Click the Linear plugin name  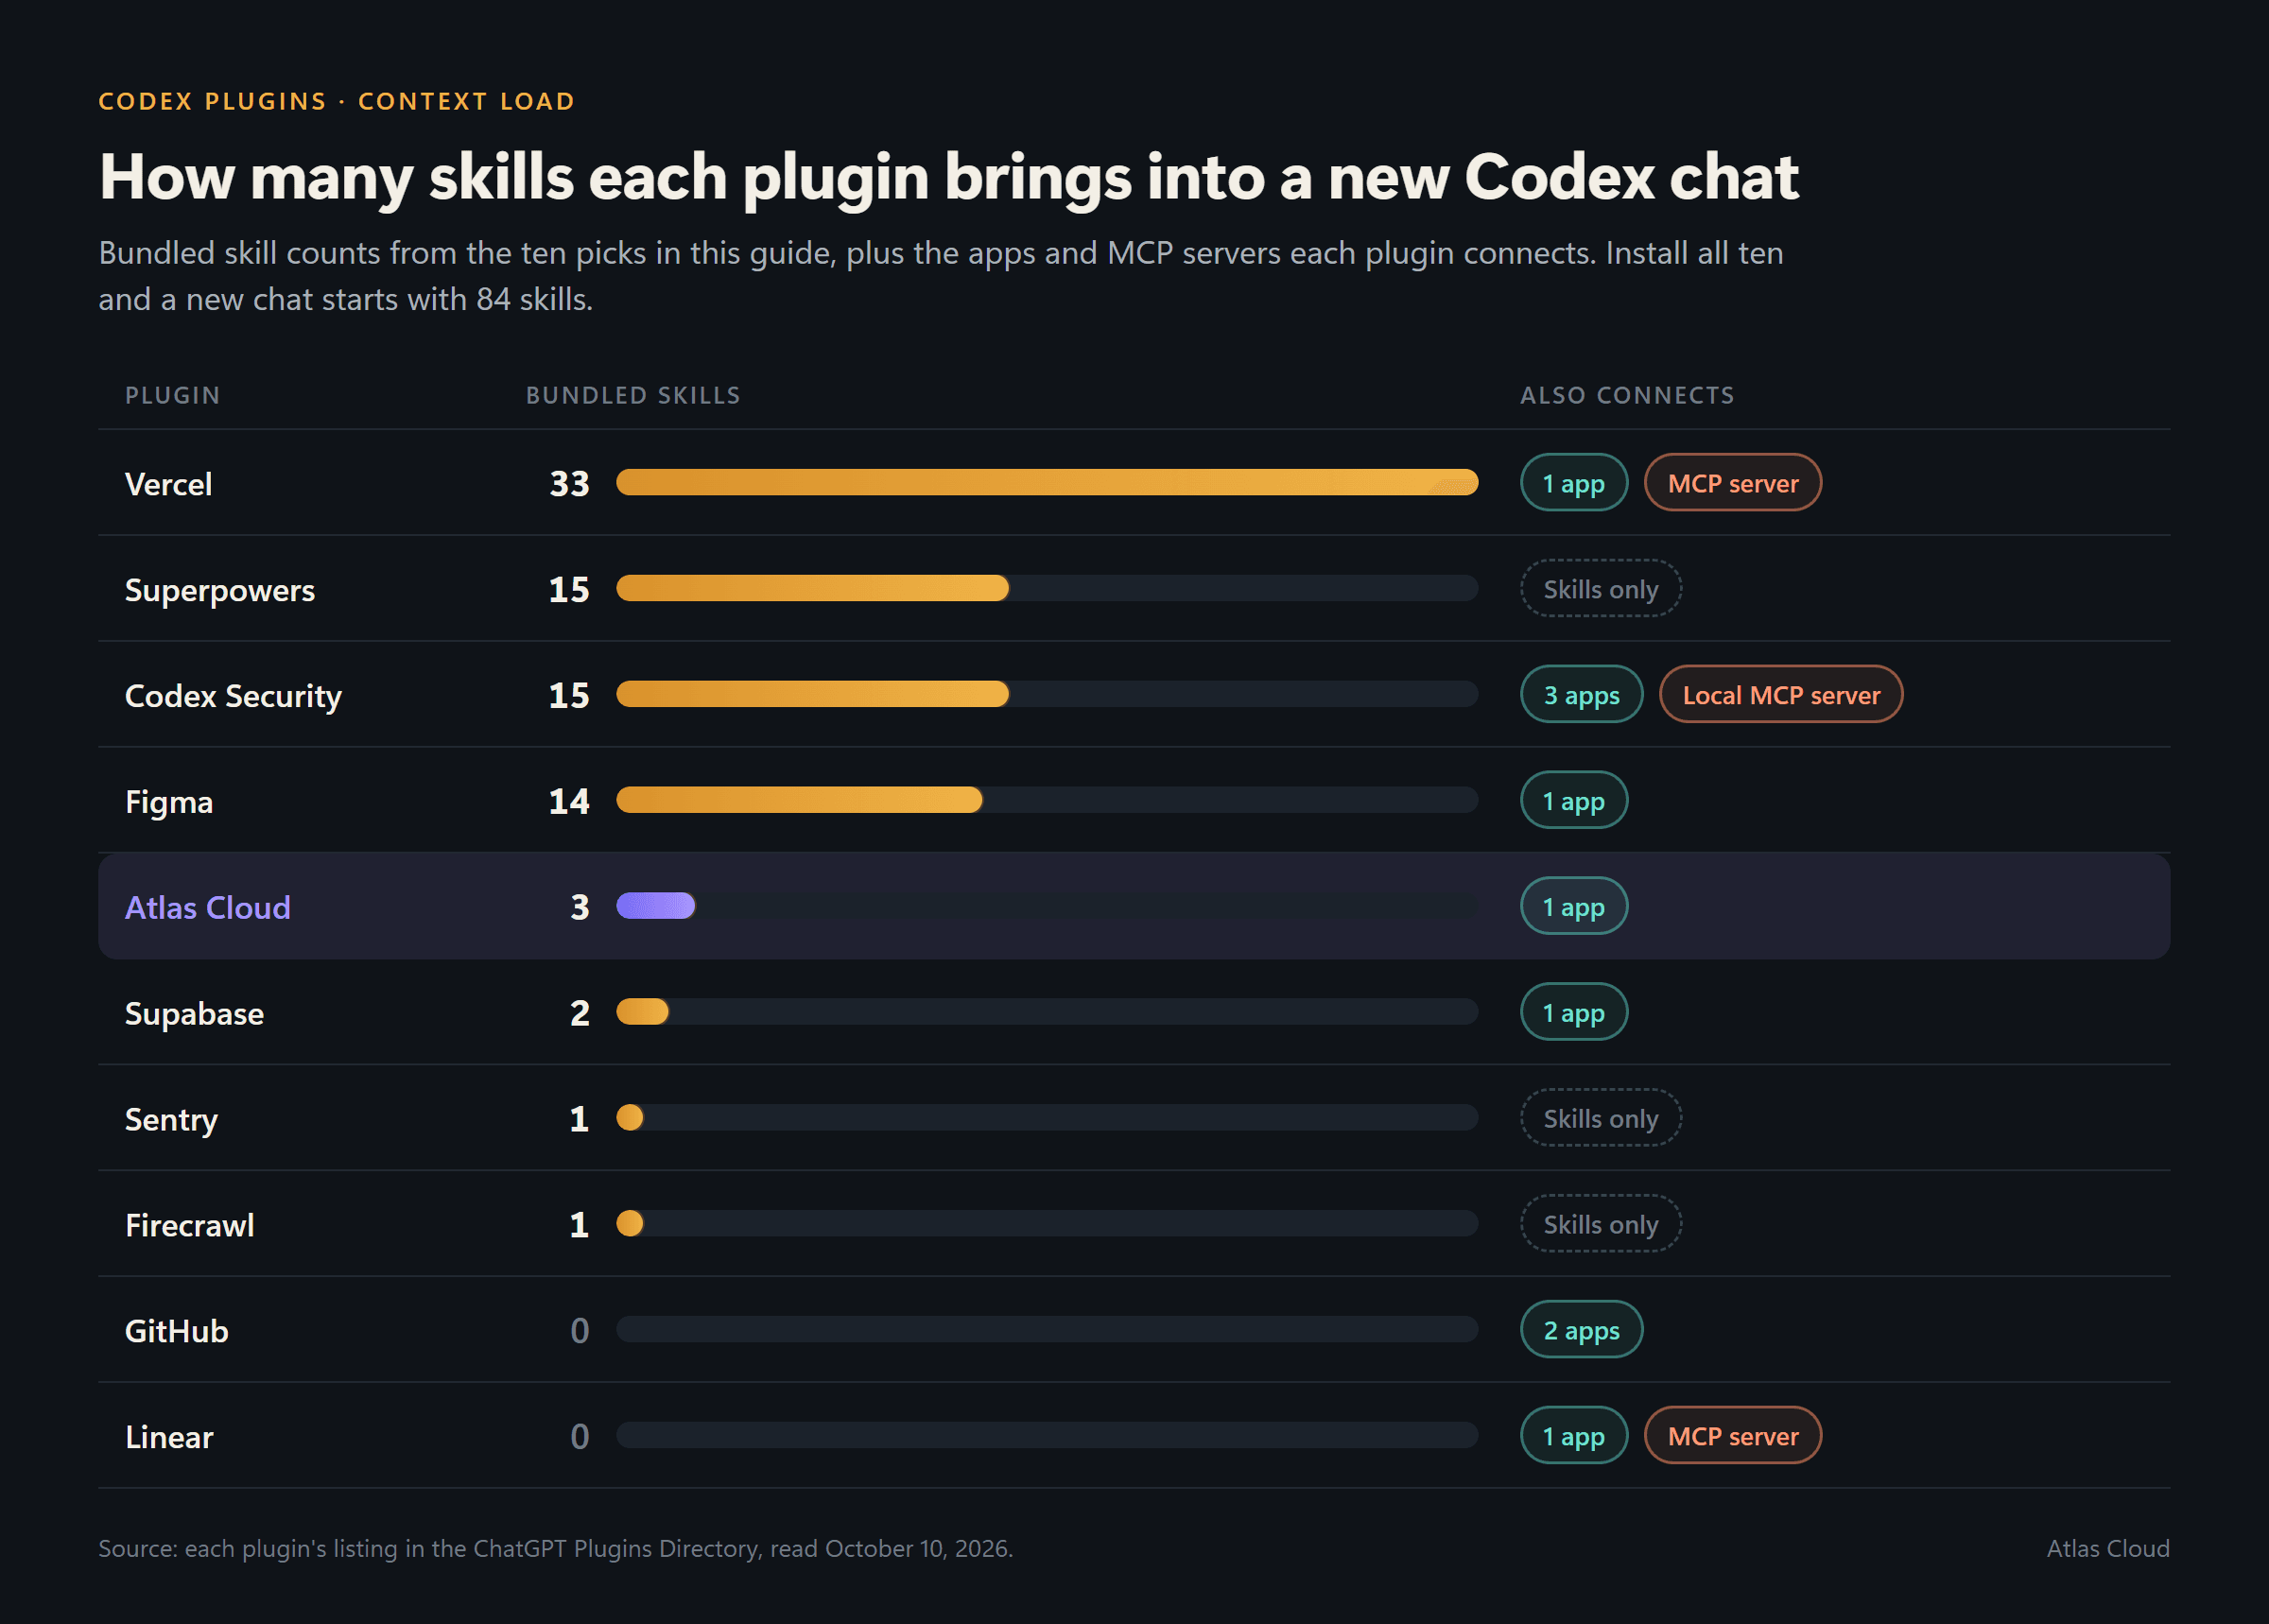(169, 1437)
